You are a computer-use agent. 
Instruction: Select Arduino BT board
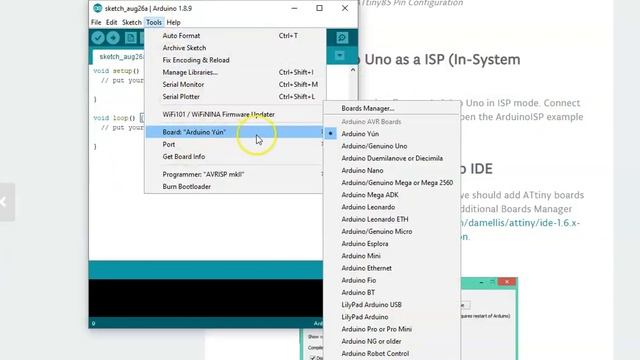click(392, 293)
